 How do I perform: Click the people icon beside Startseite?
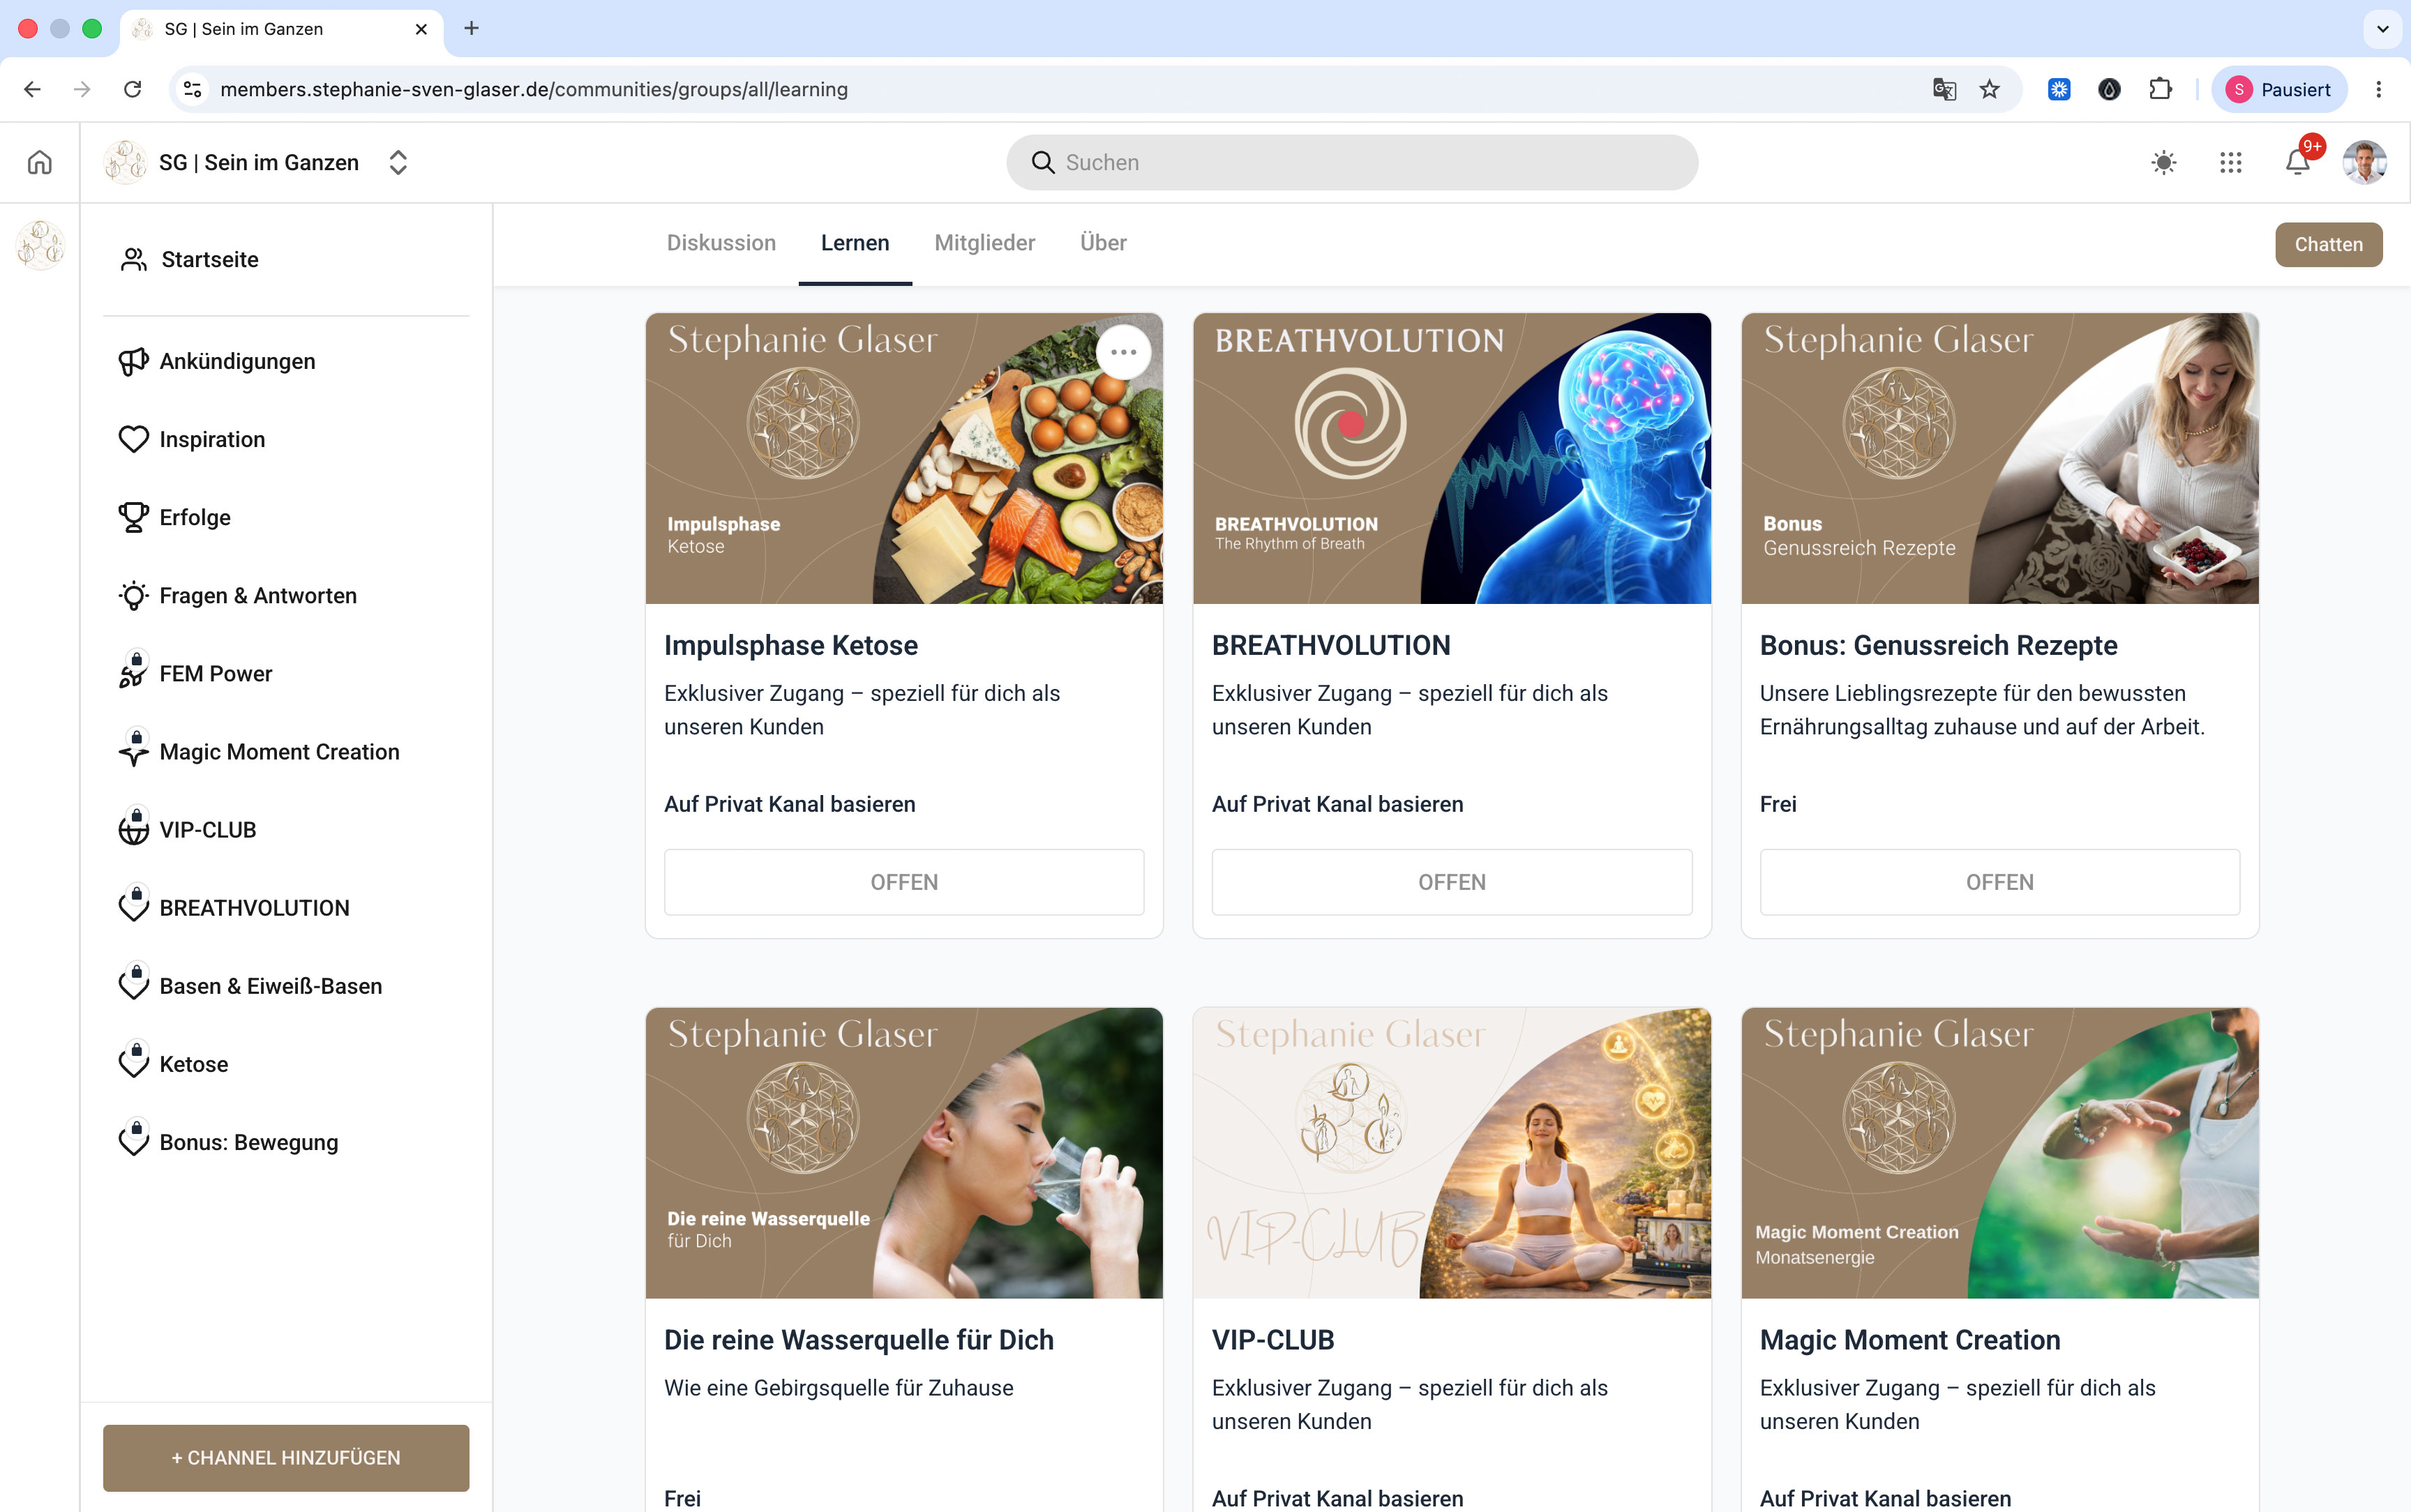tap(134, 260)
